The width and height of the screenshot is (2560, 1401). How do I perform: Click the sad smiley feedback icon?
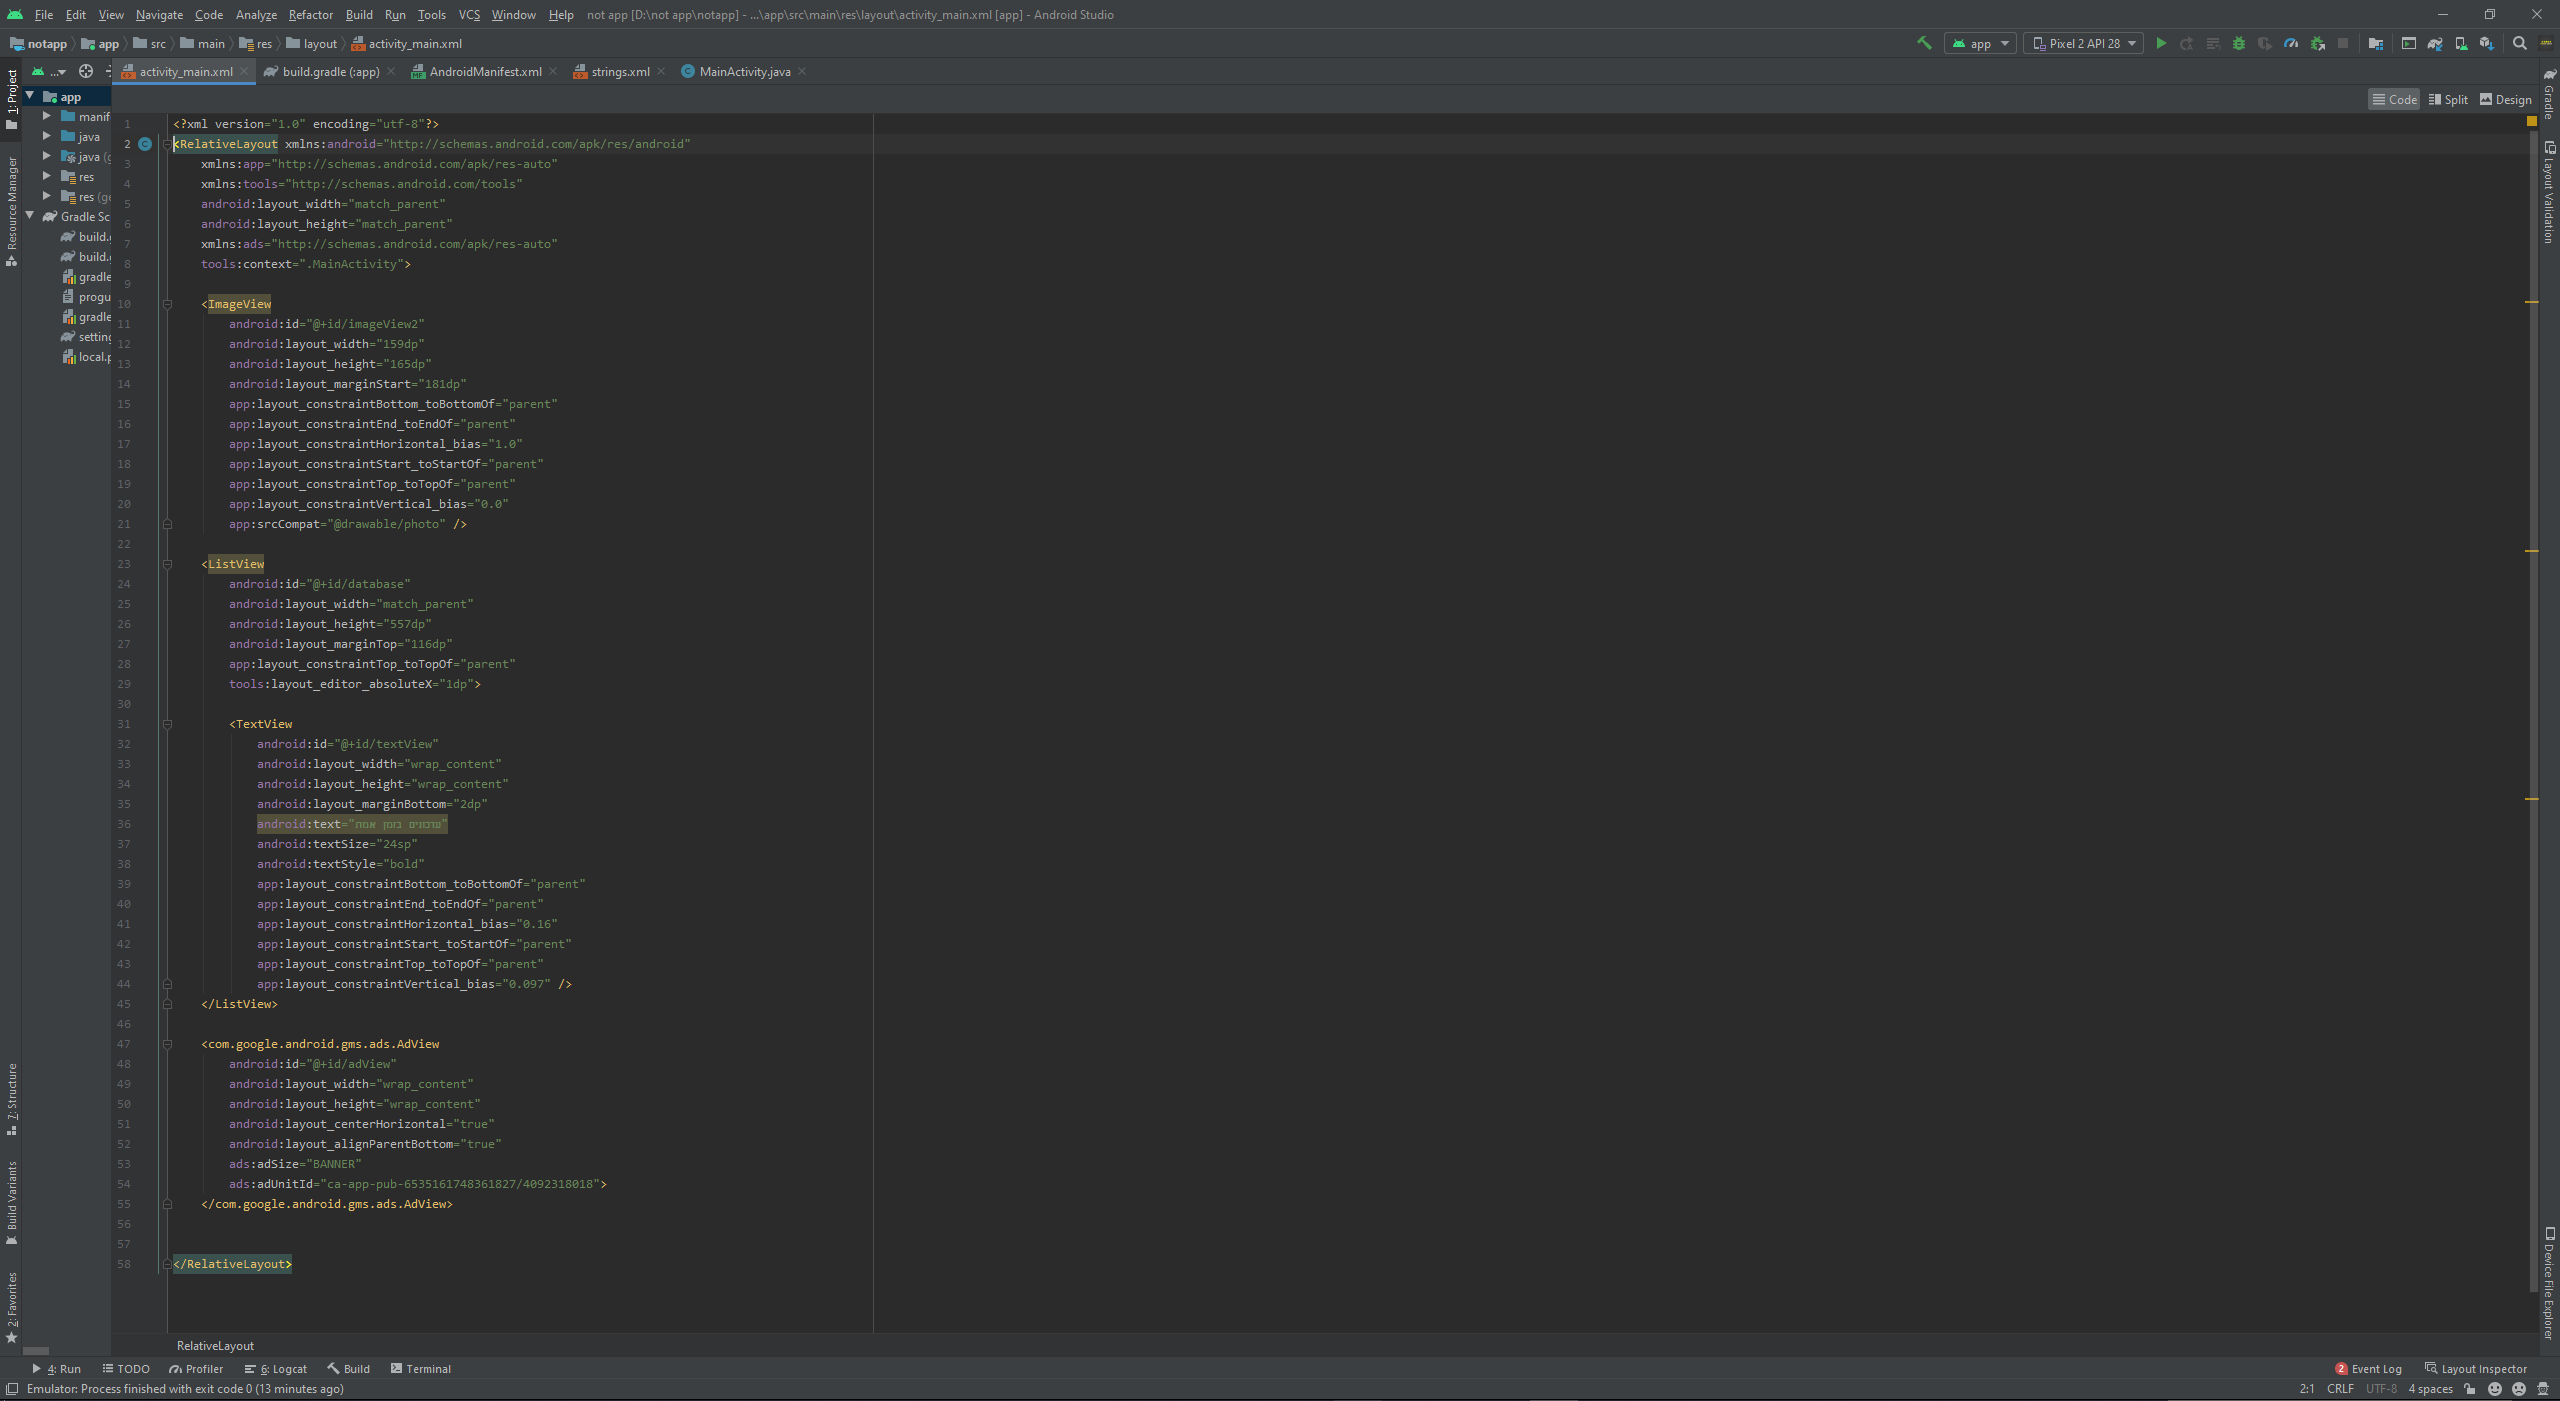pos(2519,1388)
